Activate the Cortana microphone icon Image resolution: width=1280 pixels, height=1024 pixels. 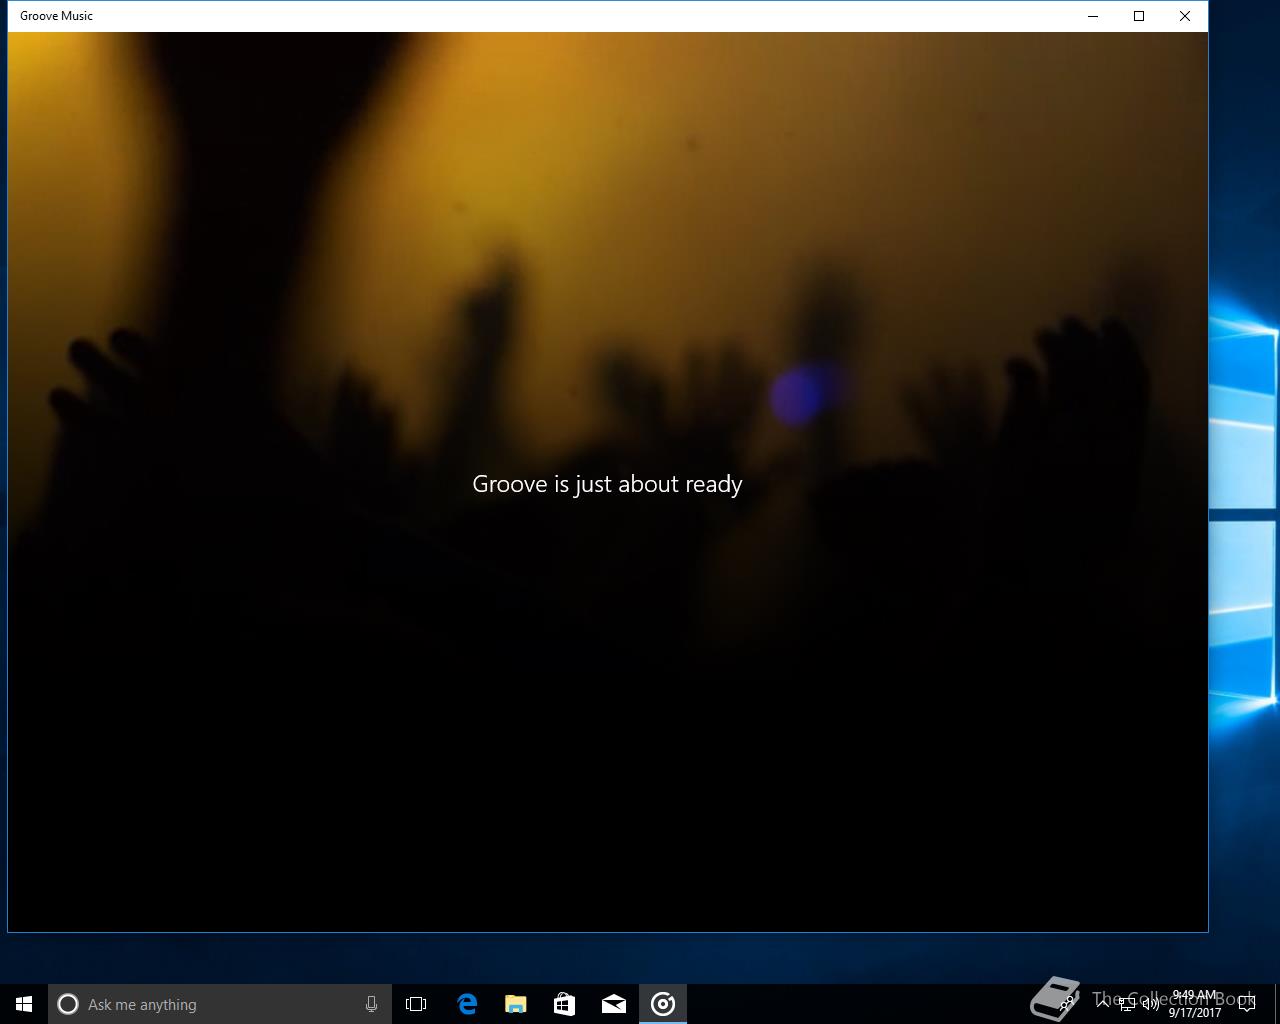[371, 1004]
